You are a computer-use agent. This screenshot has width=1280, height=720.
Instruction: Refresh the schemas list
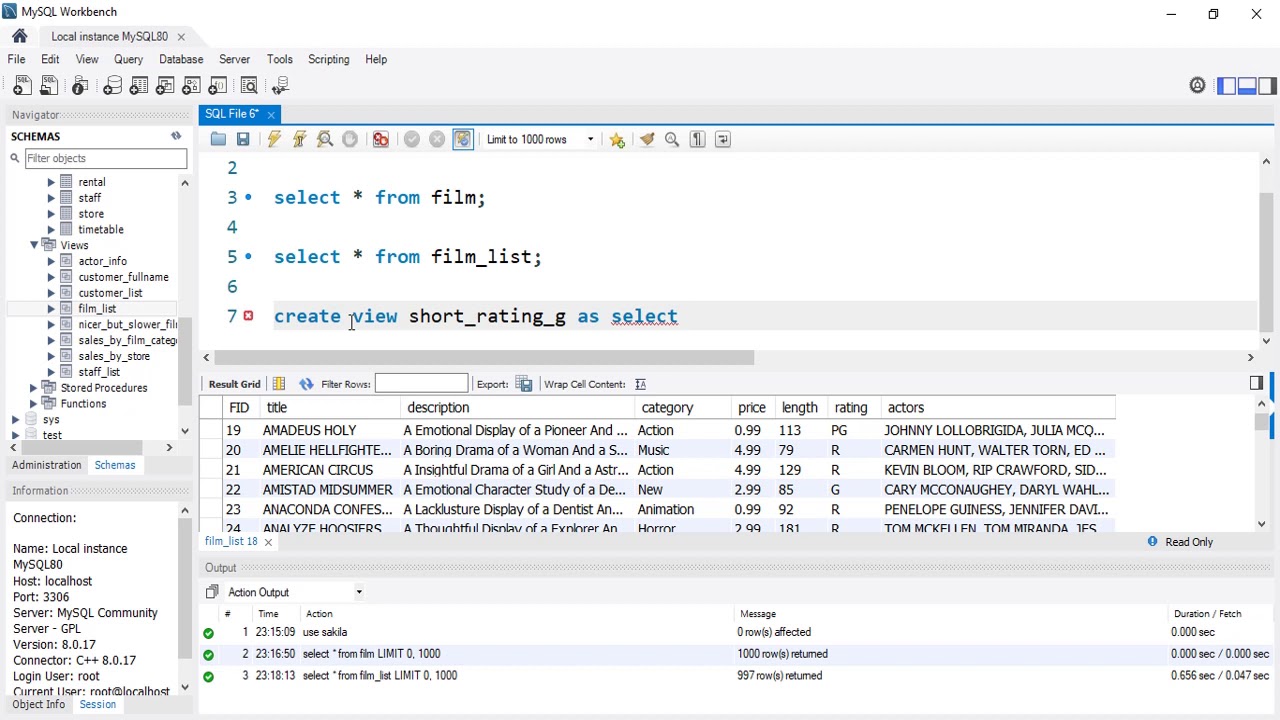pos(176,136)
